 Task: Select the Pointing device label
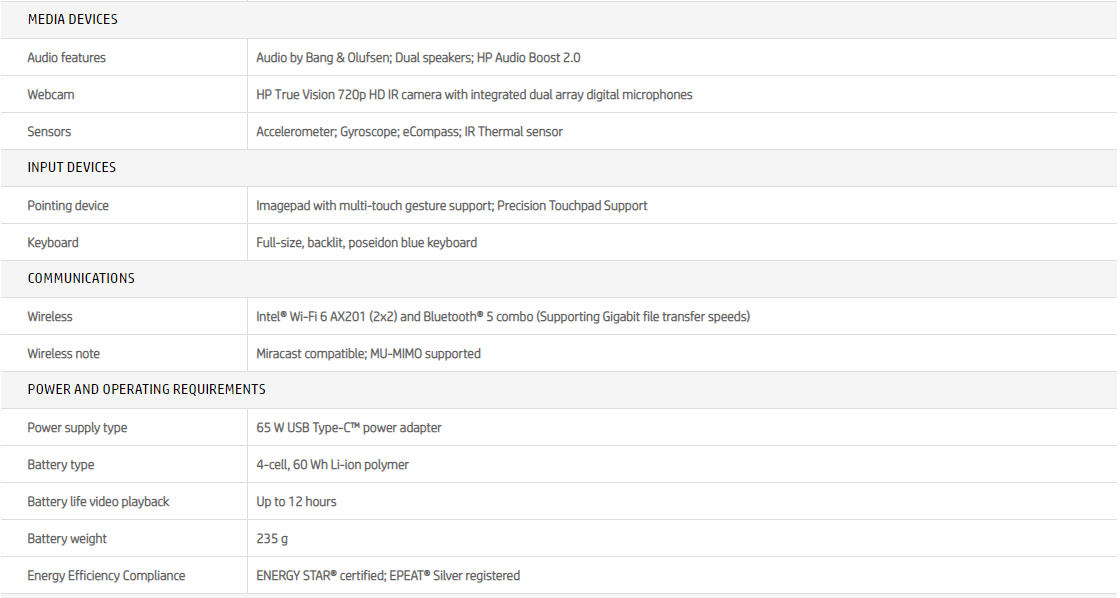click(x=68, y=206)
